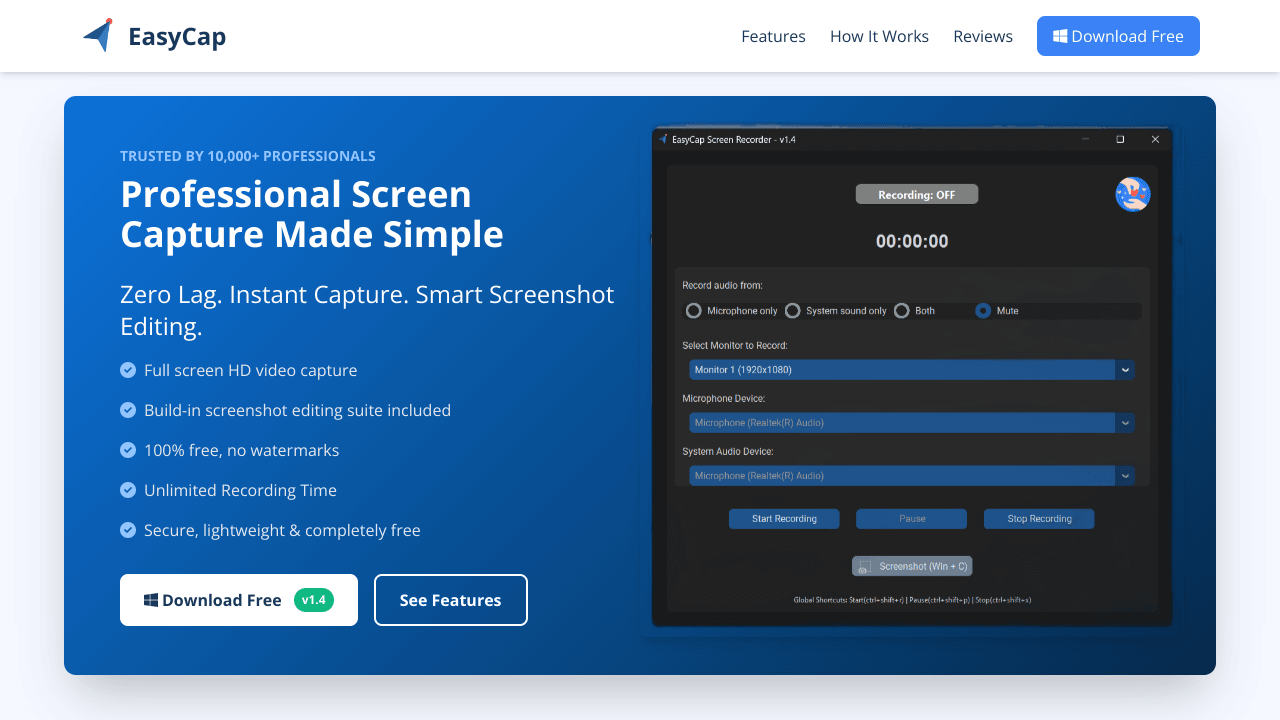Screen dimensions: 1280x720
Task: Click the EasyCap paper plane logo
Action: click(98, 36)
